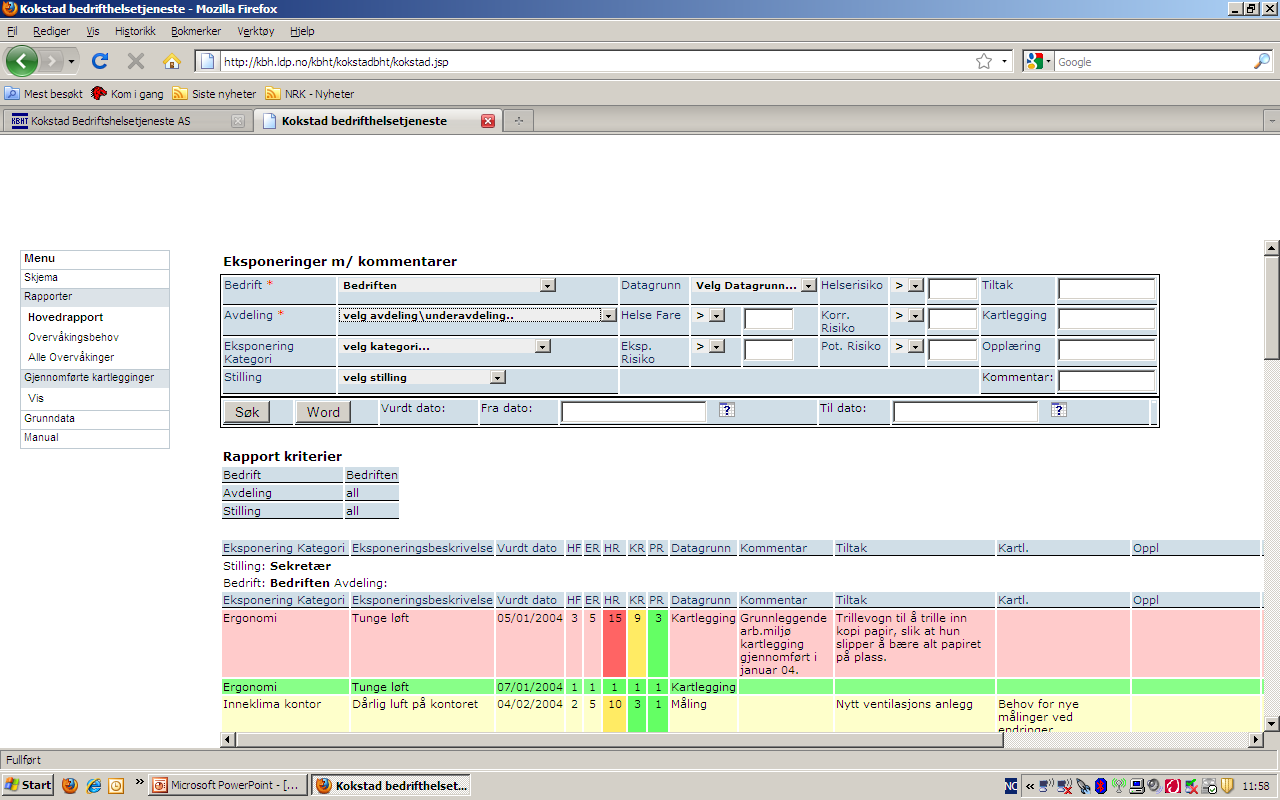The width and height of the screenshot is (1280, 800).
Task: Open the Velg Datagrunn dropdown
Action: (x=808, y=285)
